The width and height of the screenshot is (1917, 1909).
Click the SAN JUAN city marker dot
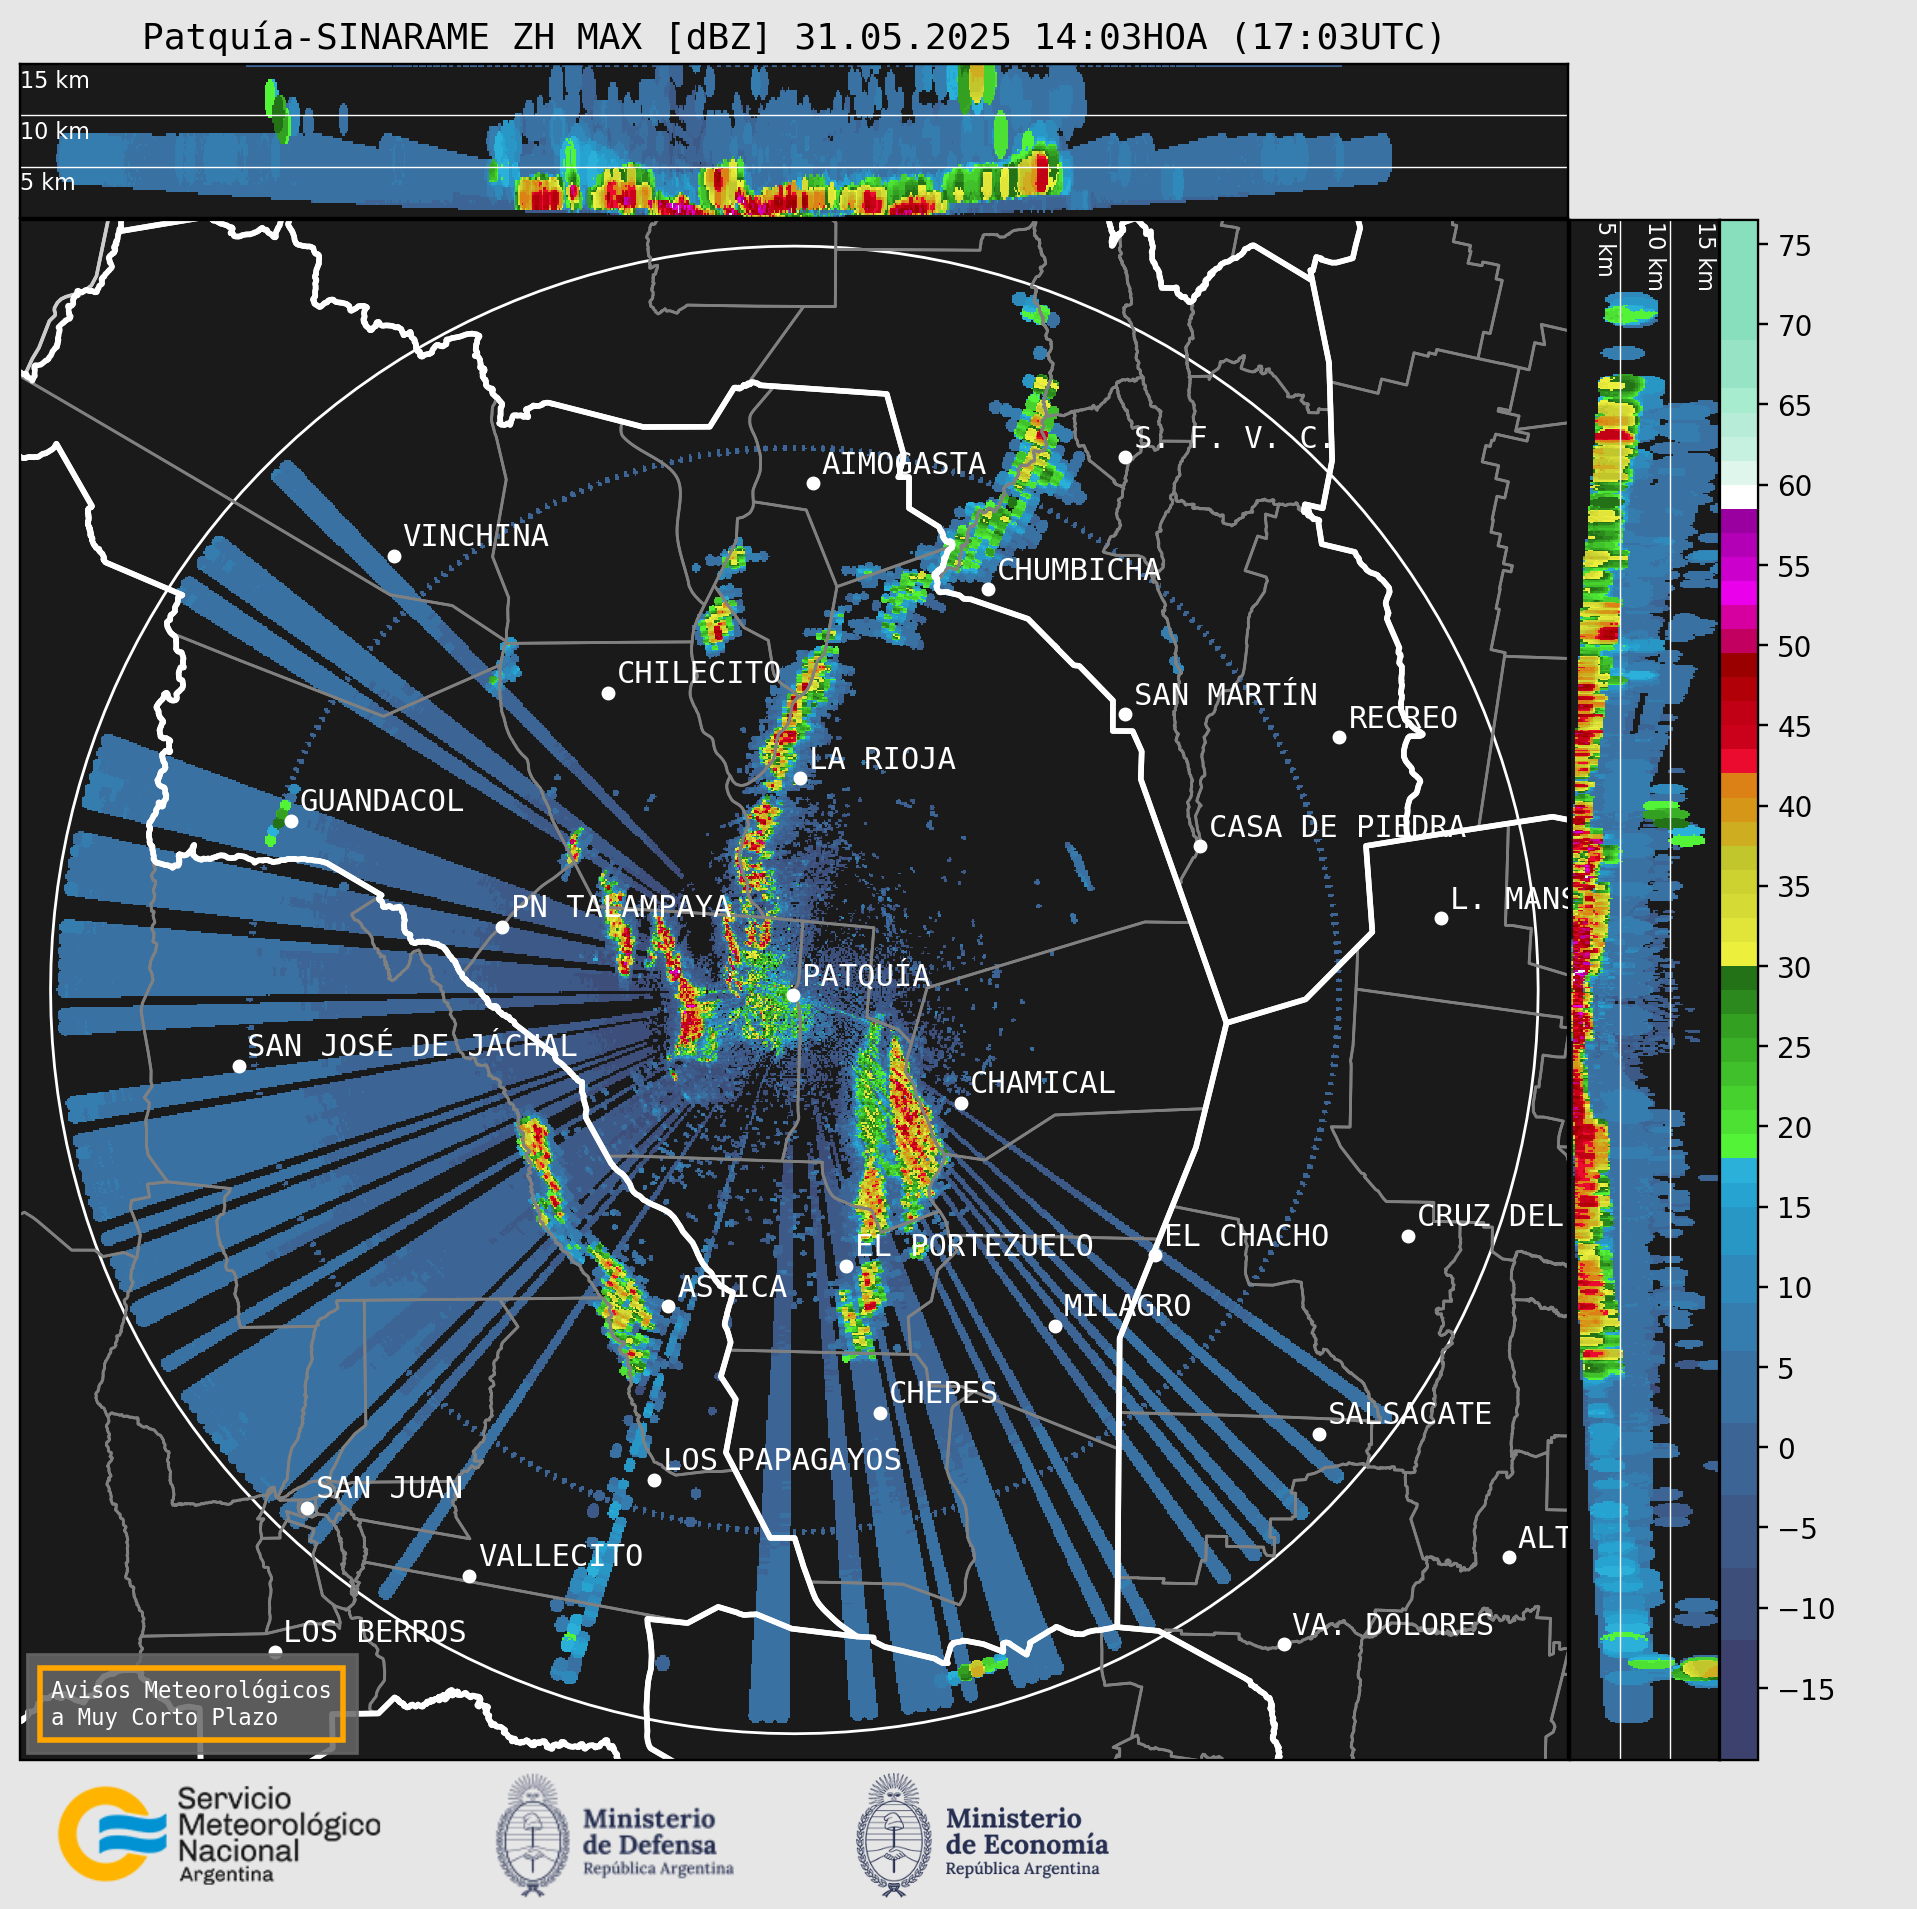point(307,1508)
